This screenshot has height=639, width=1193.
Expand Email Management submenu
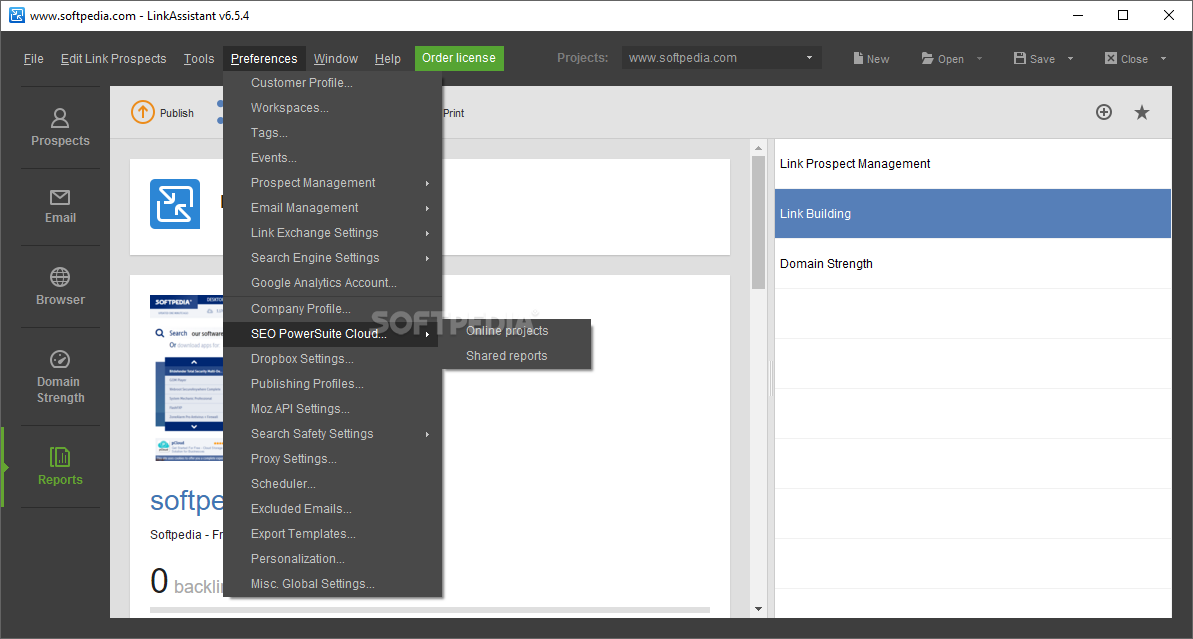pyautogui.click(x=332, y=208)
